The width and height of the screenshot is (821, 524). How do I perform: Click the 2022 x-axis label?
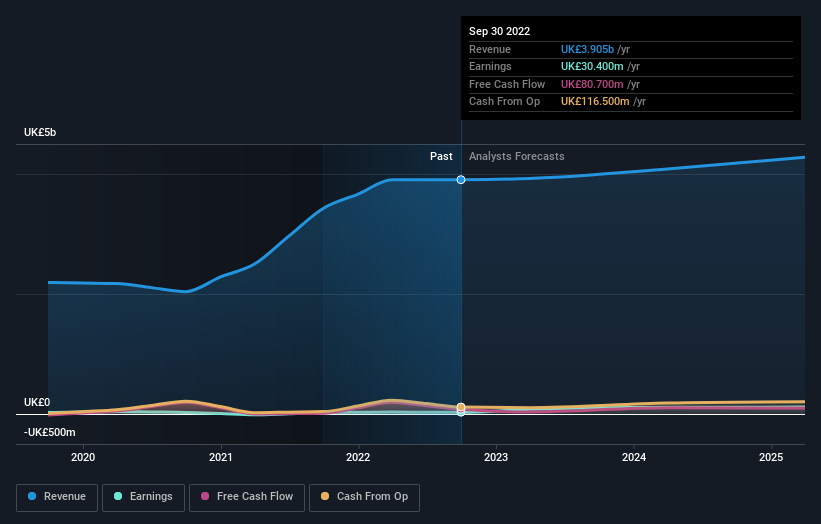pyautogui.click(x=358, y=457)
